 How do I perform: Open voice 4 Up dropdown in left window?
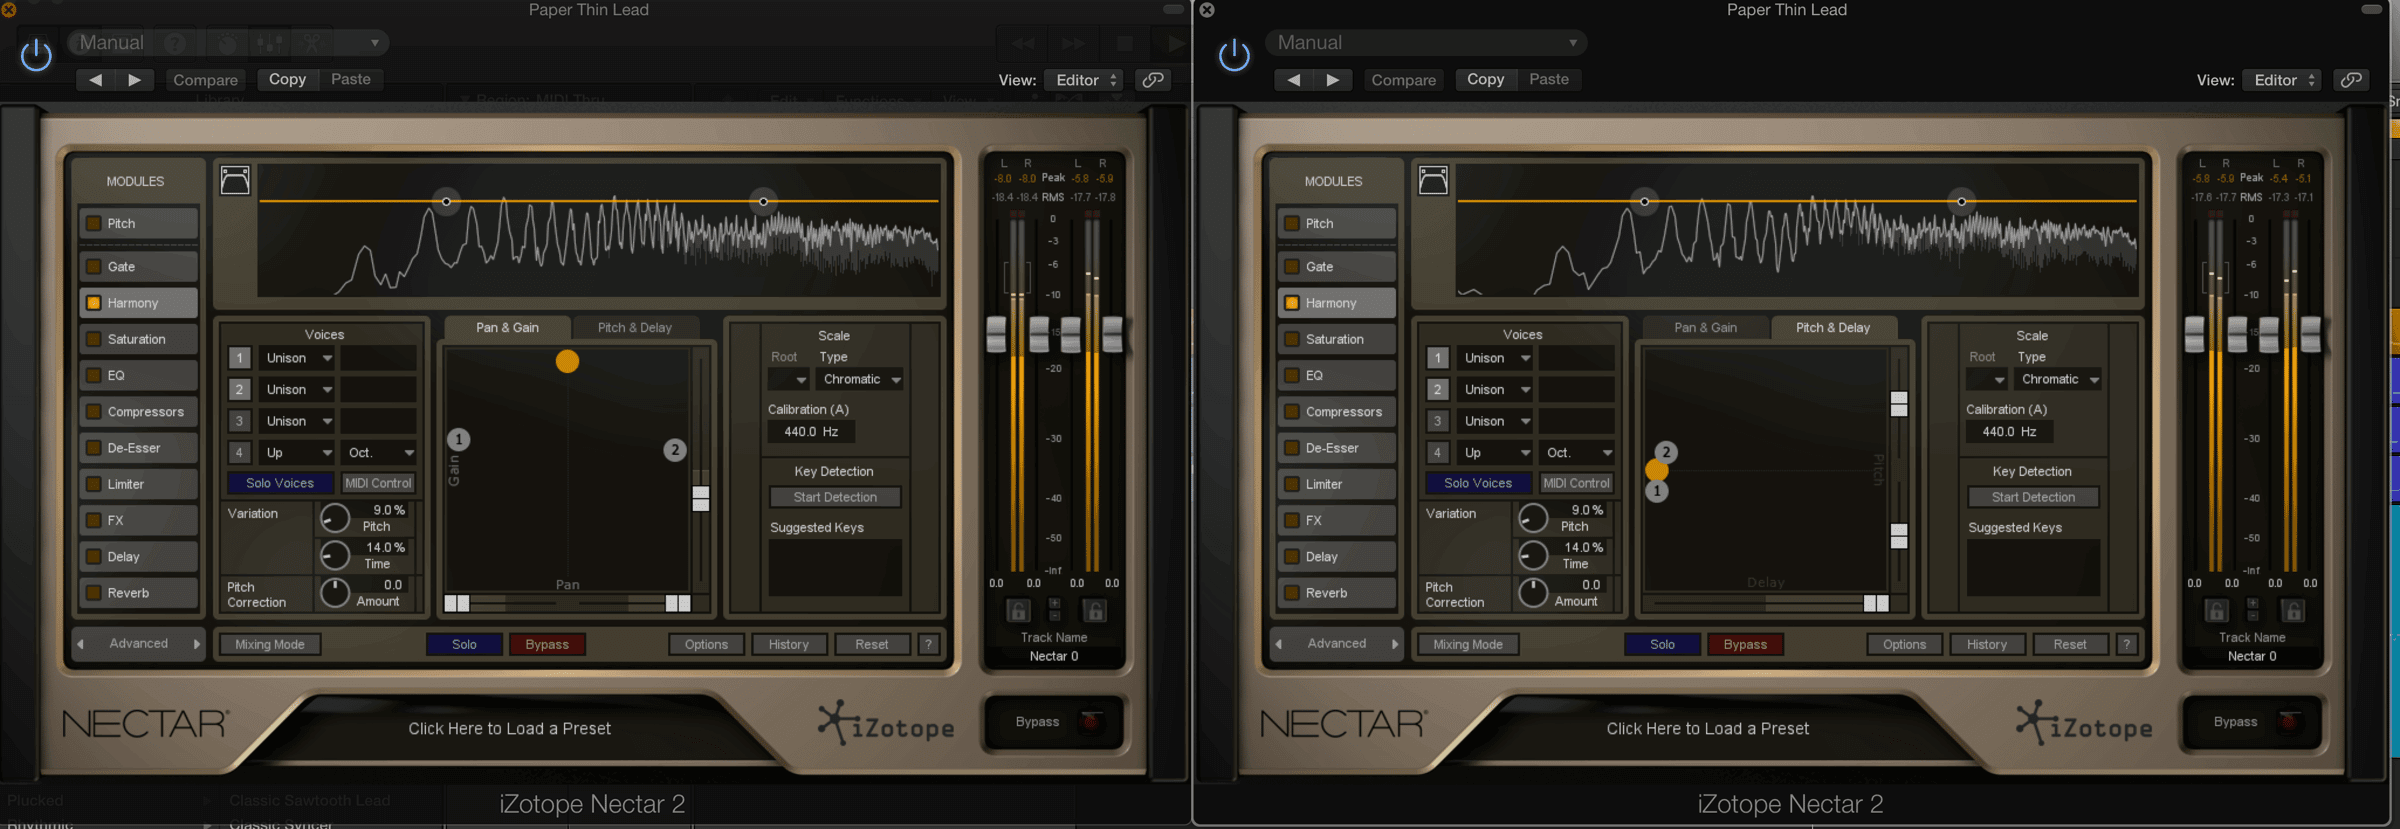pyautogui.click(x=297, y=453)
